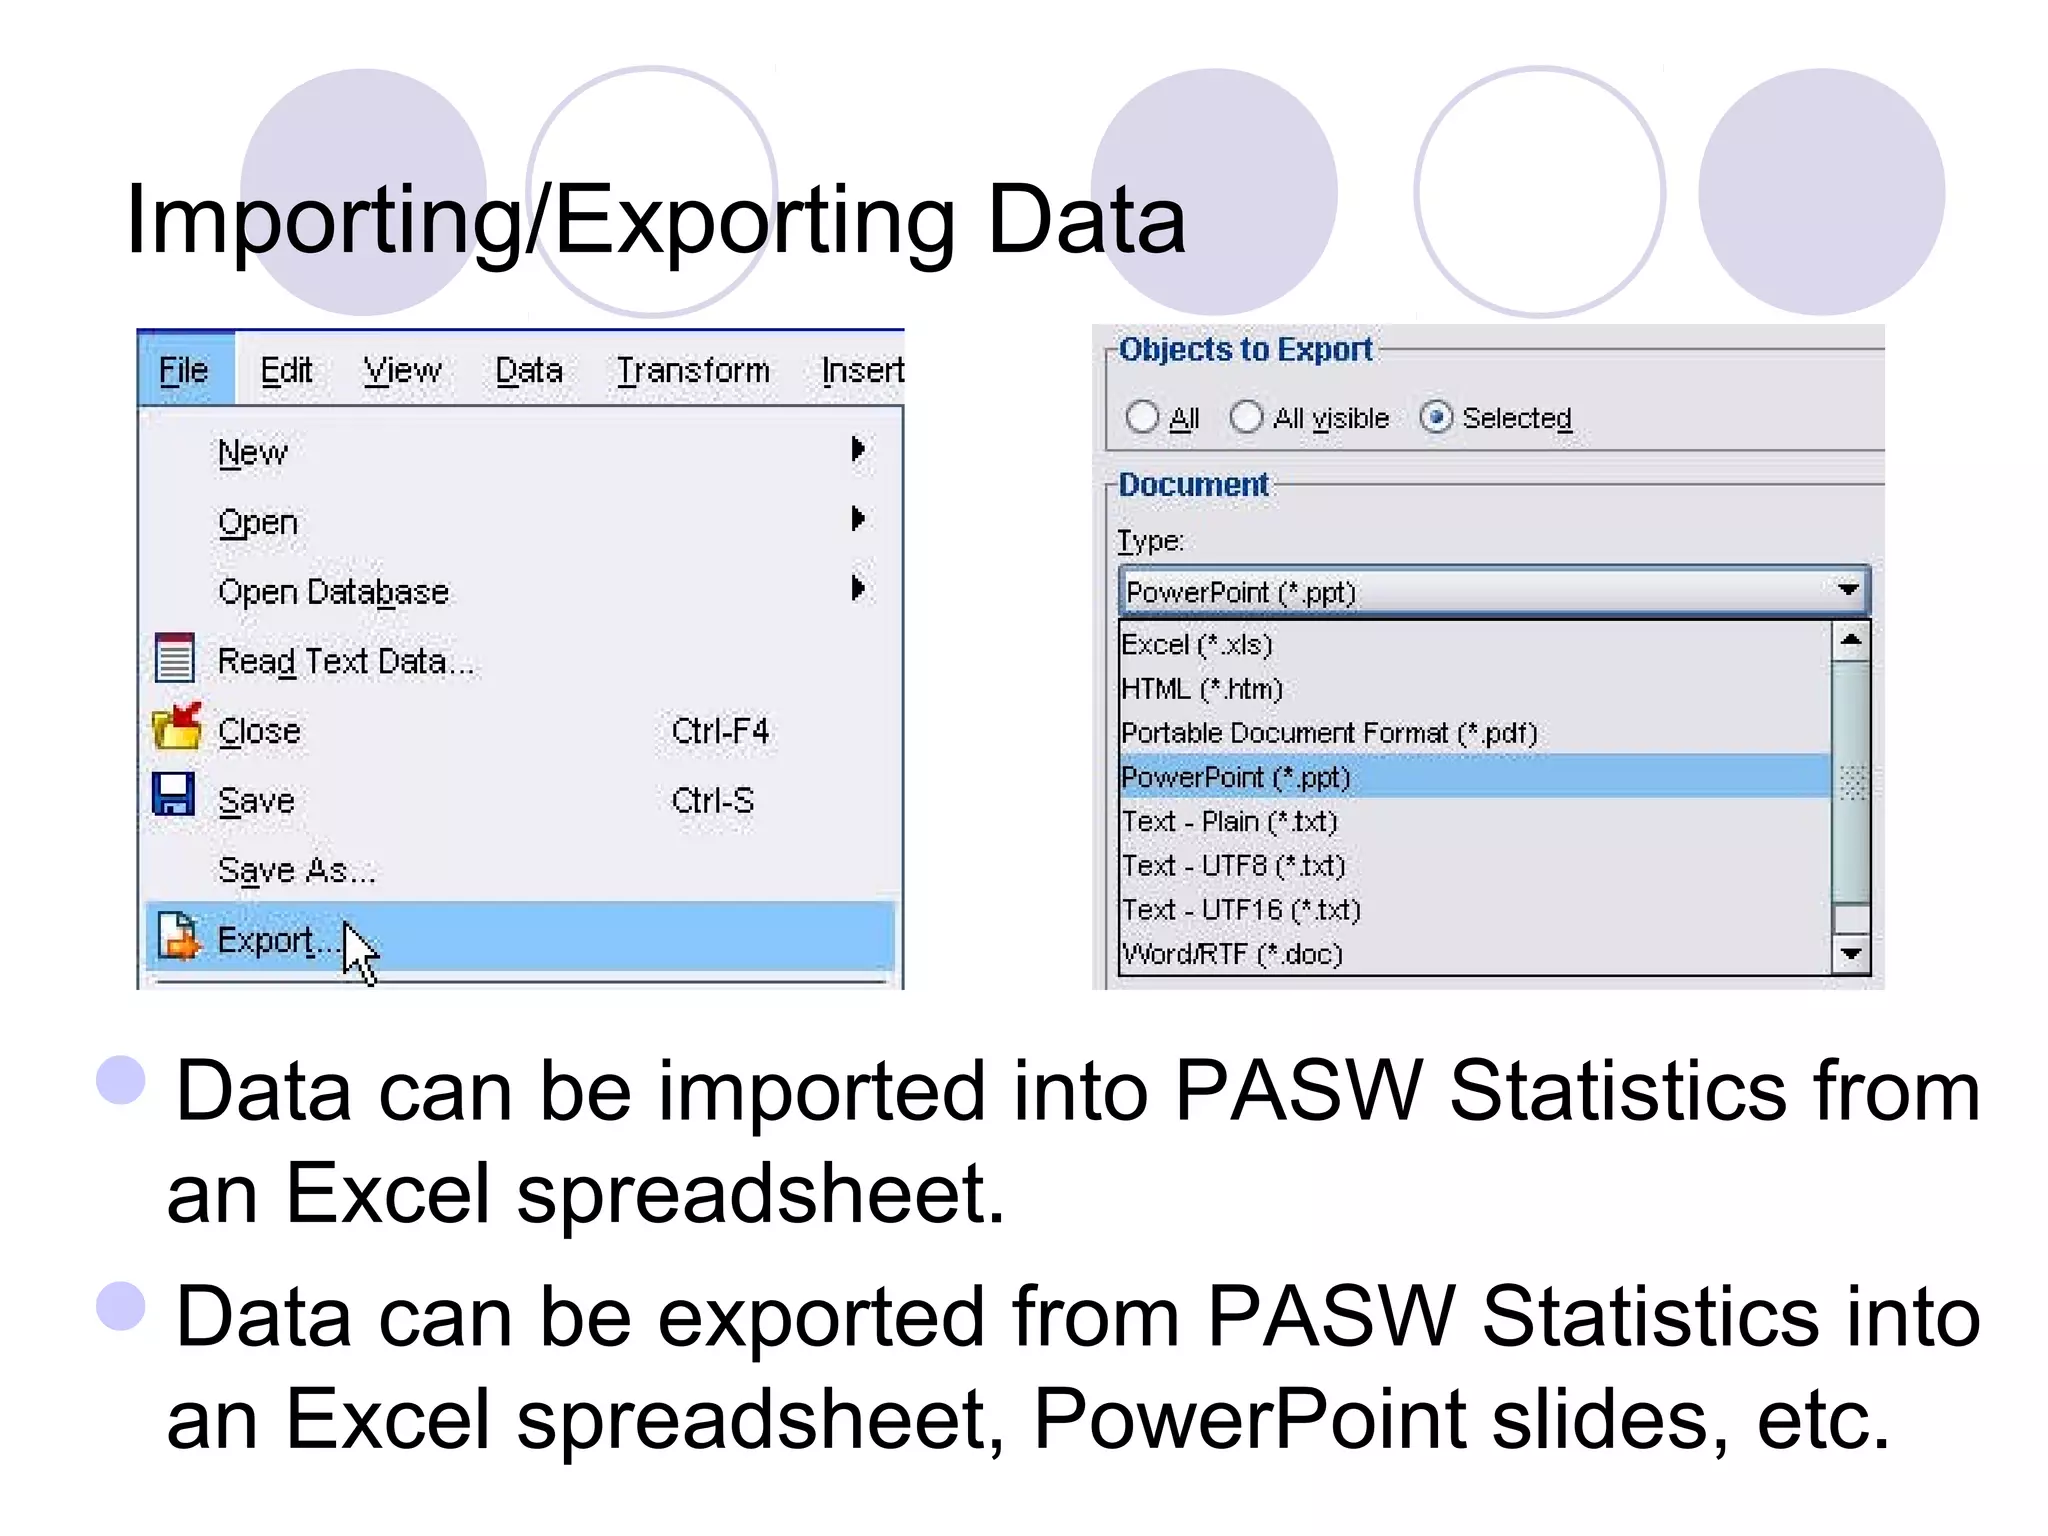
Task: Select Text - Plain (*.txt) option
Action: tap(1475, 820)
